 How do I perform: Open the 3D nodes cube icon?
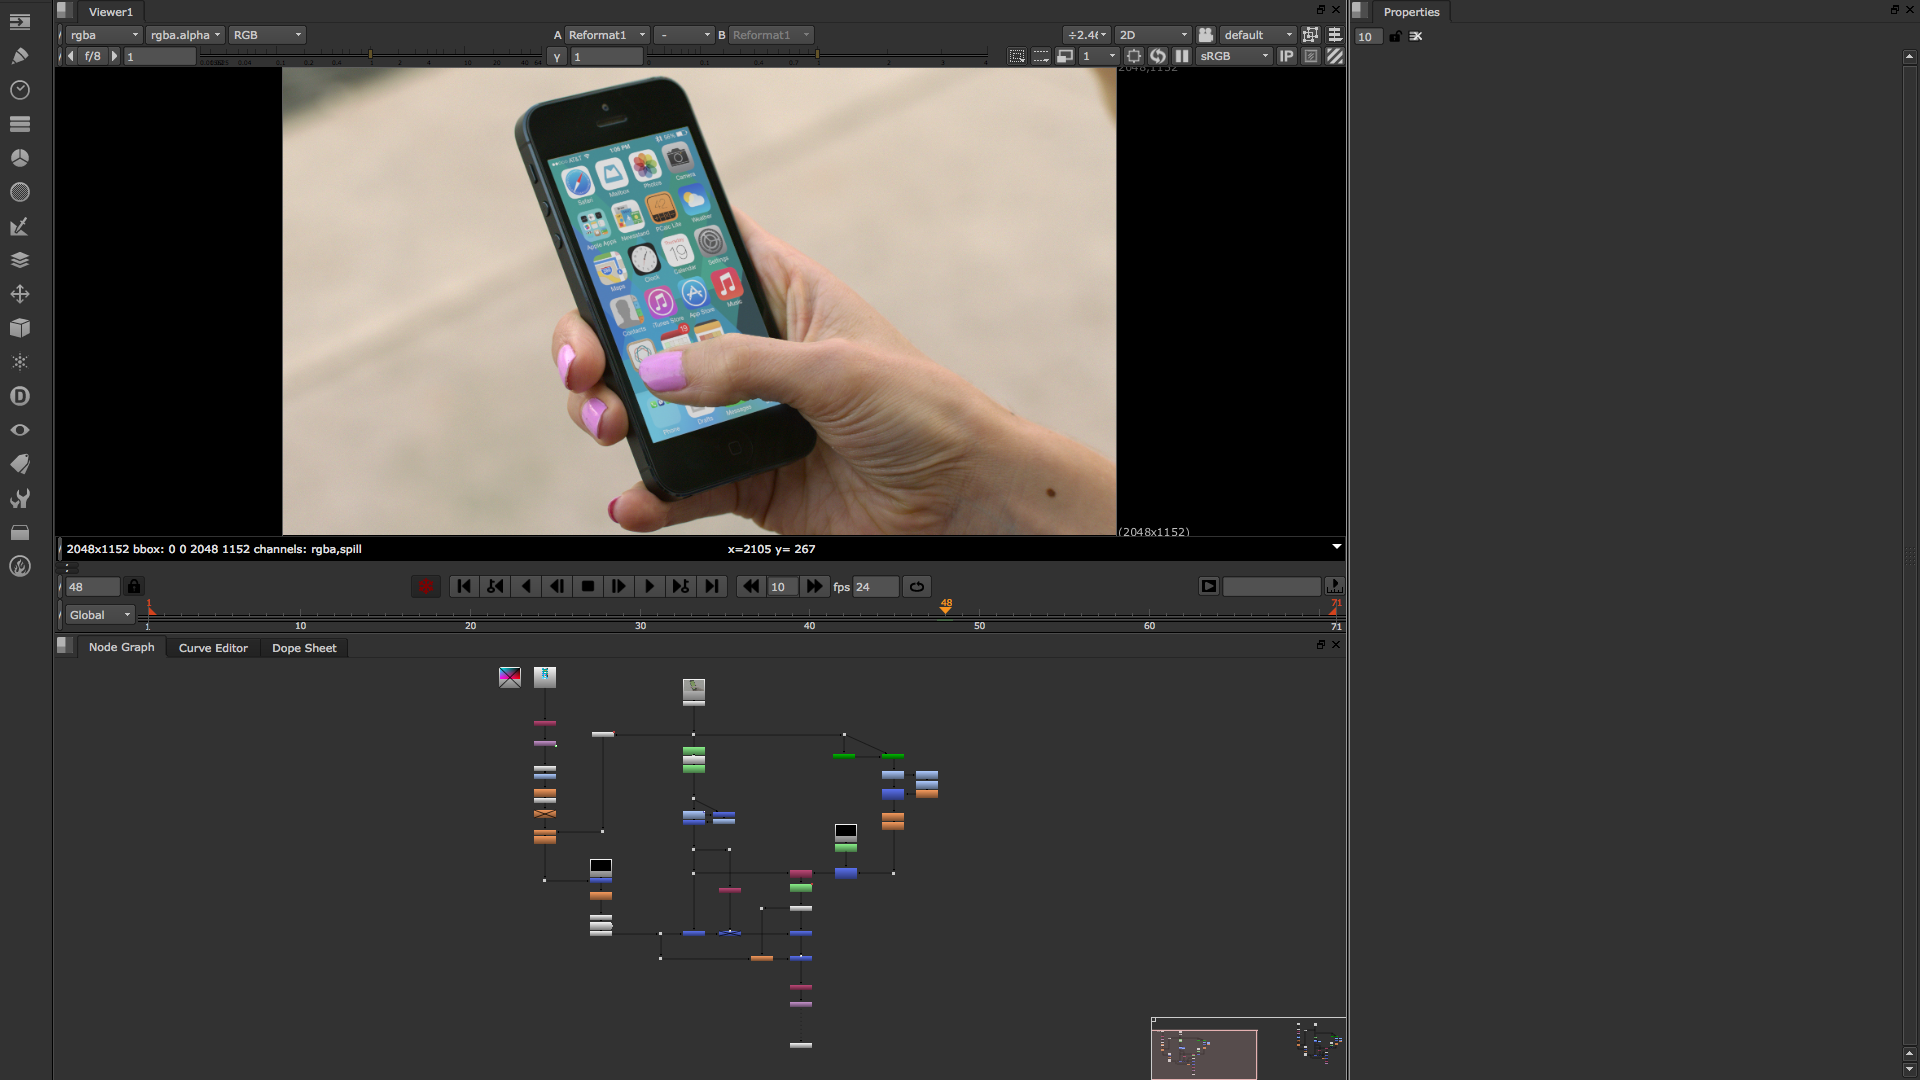point(19,328)
